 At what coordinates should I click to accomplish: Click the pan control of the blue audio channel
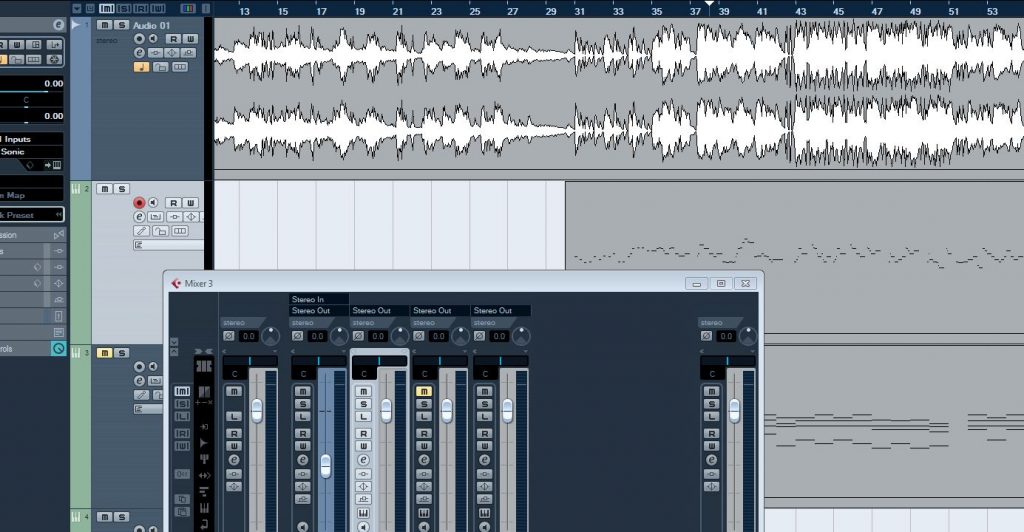pyautogui.click(x=319, y=361)
